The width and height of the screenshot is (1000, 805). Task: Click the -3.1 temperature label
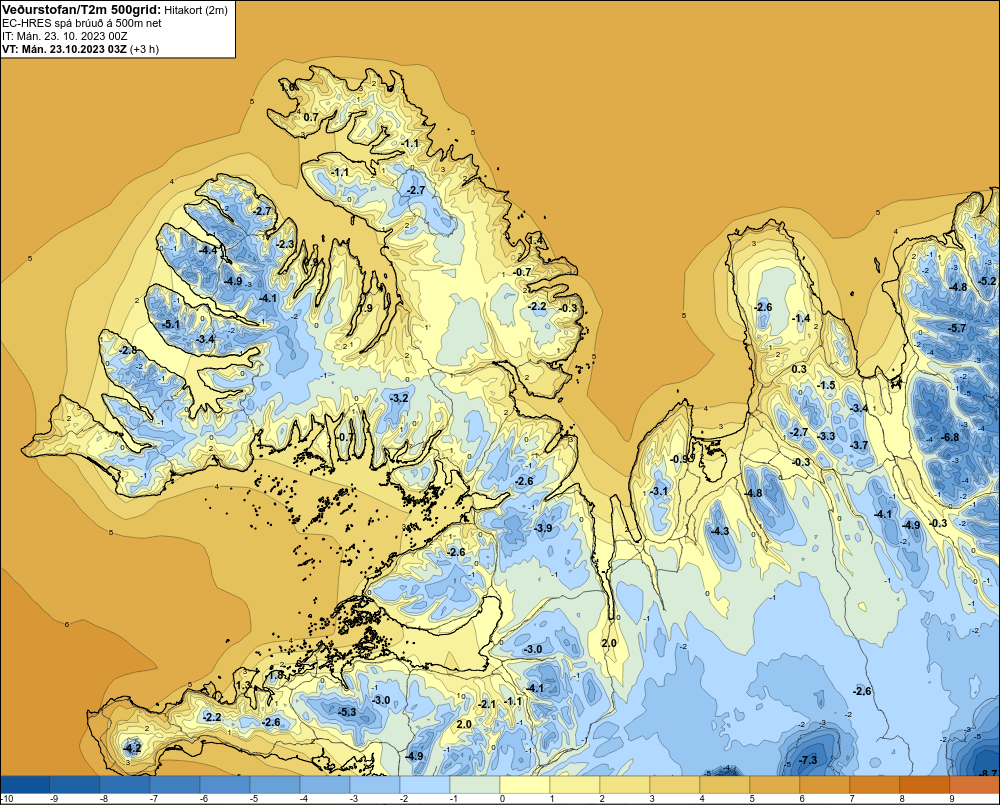659,491
